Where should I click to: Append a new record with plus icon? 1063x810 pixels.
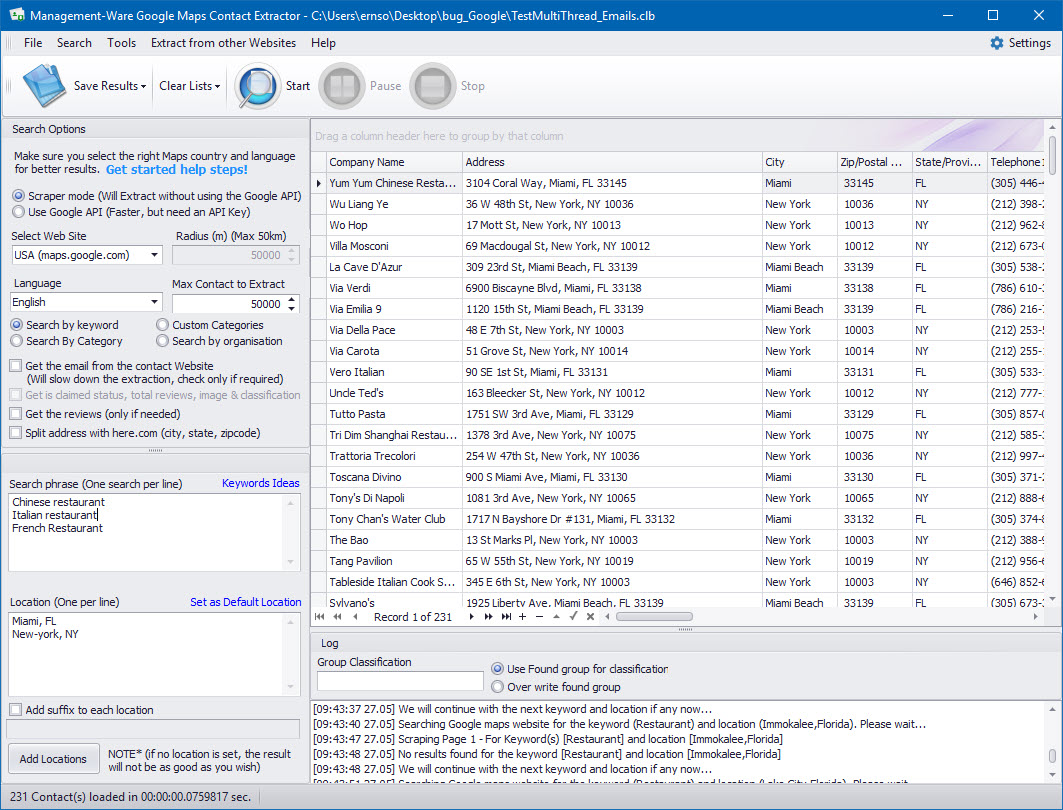click(x=523, y=617)
